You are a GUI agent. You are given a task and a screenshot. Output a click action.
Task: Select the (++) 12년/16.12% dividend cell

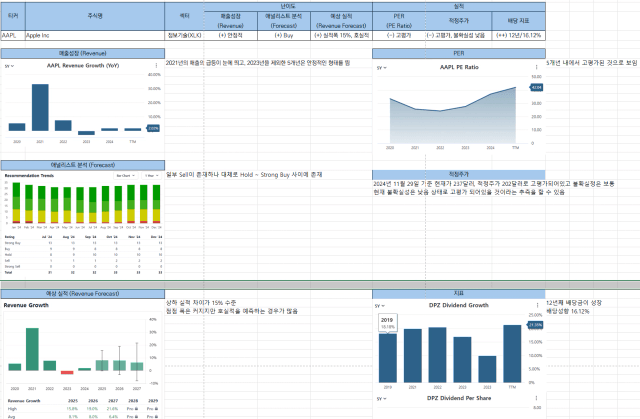pos(518,35)
